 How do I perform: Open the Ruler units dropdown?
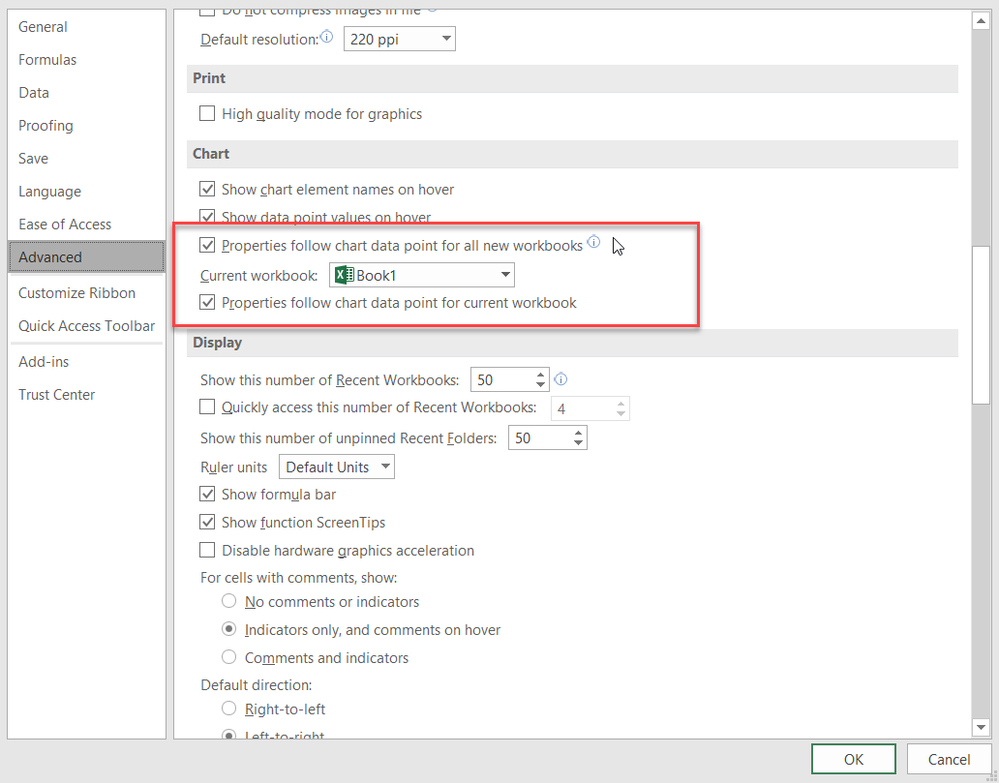point(337,467)
